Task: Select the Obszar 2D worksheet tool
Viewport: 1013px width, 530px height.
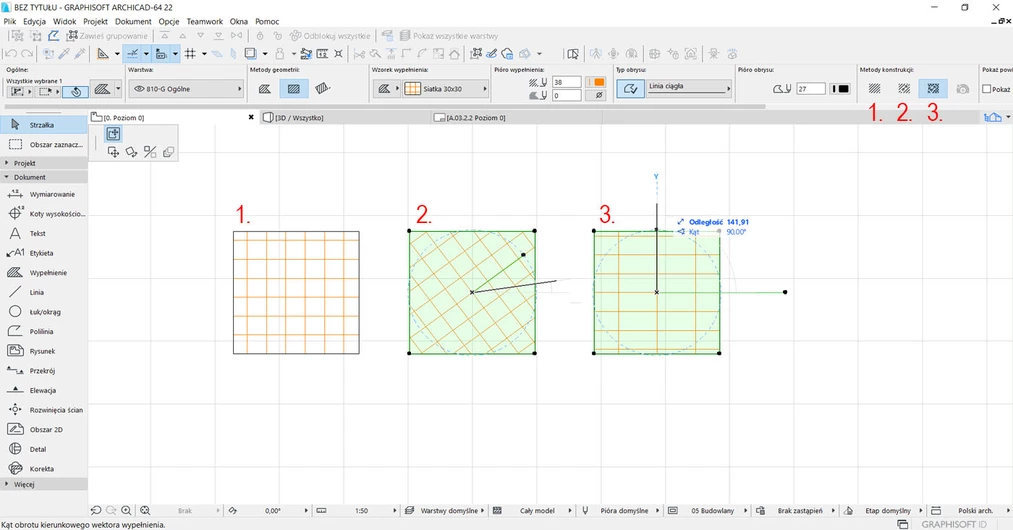Action: coord(44,429)
